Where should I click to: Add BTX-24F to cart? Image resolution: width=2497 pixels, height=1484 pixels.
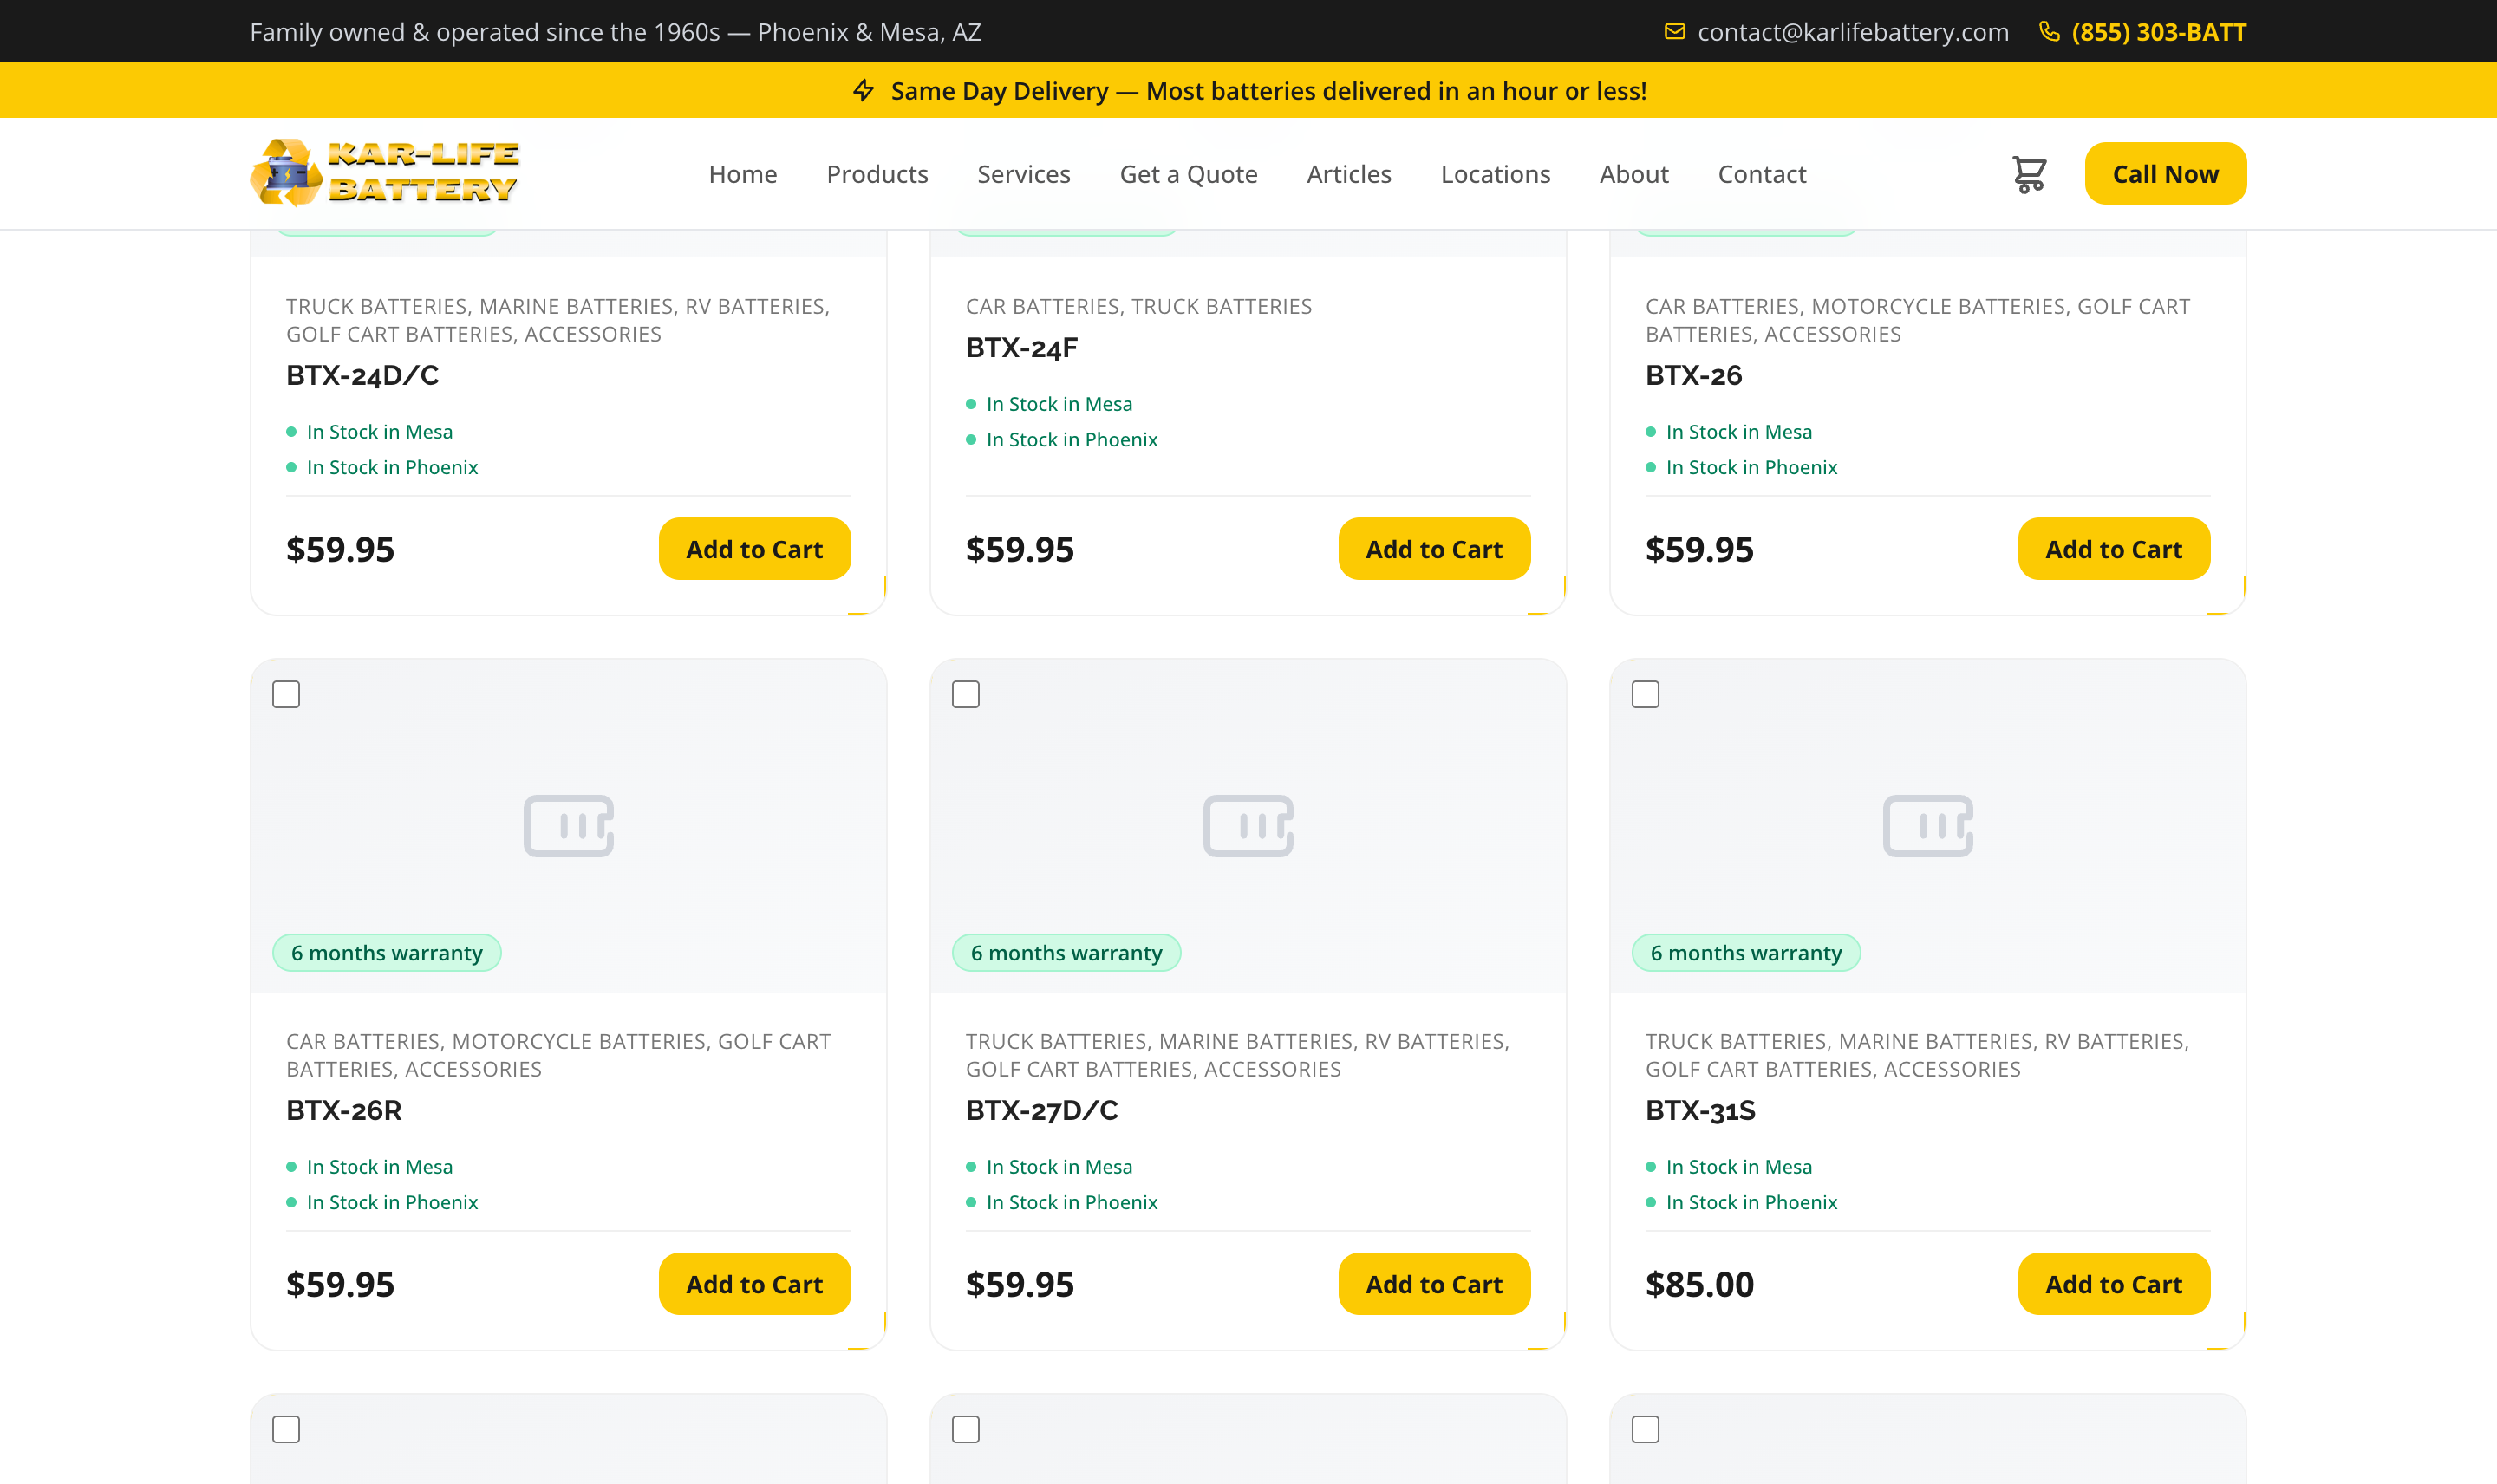(1434, 549)
